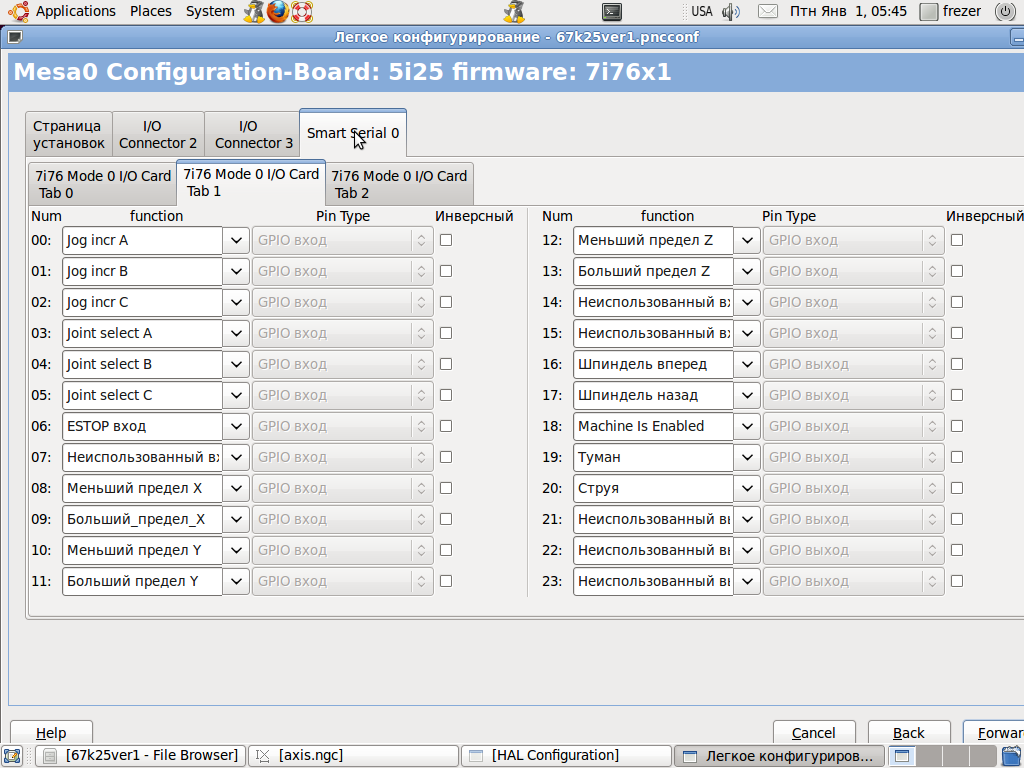The width and height of the screenshot is (1024, 768).
Task: Open 7i76 Mode 0 I/O Card Tab 0
Action: [103, 184]
